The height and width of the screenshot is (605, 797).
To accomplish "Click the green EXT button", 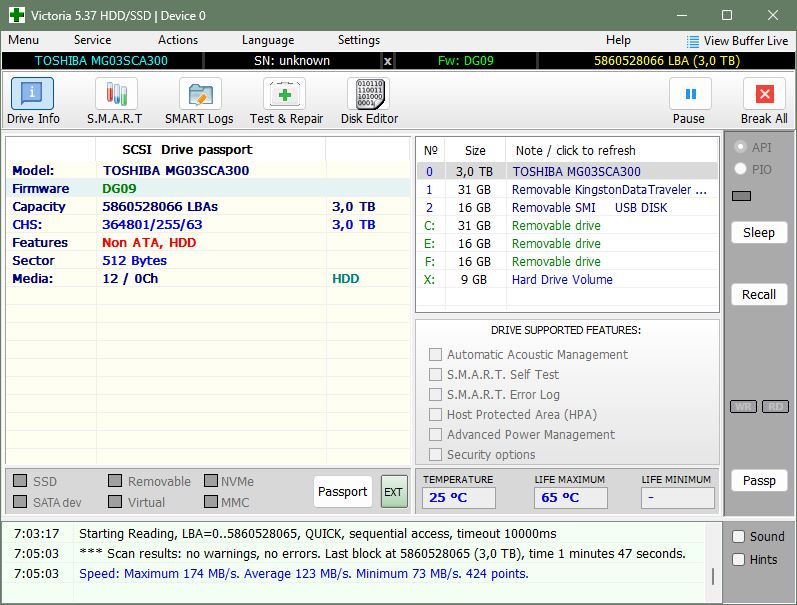I will point(394,492).
